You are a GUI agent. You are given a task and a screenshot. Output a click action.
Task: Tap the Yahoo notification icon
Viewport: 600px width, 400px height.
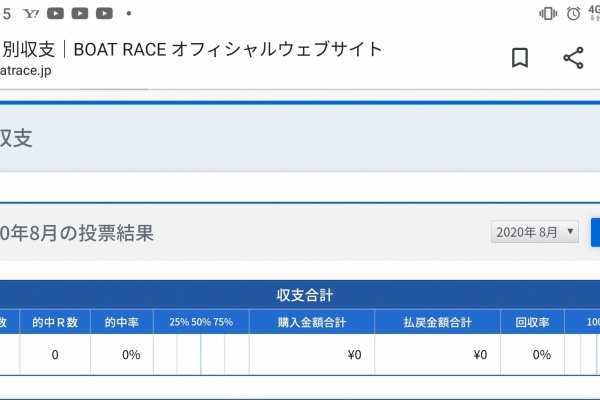(x=31, y=14)
